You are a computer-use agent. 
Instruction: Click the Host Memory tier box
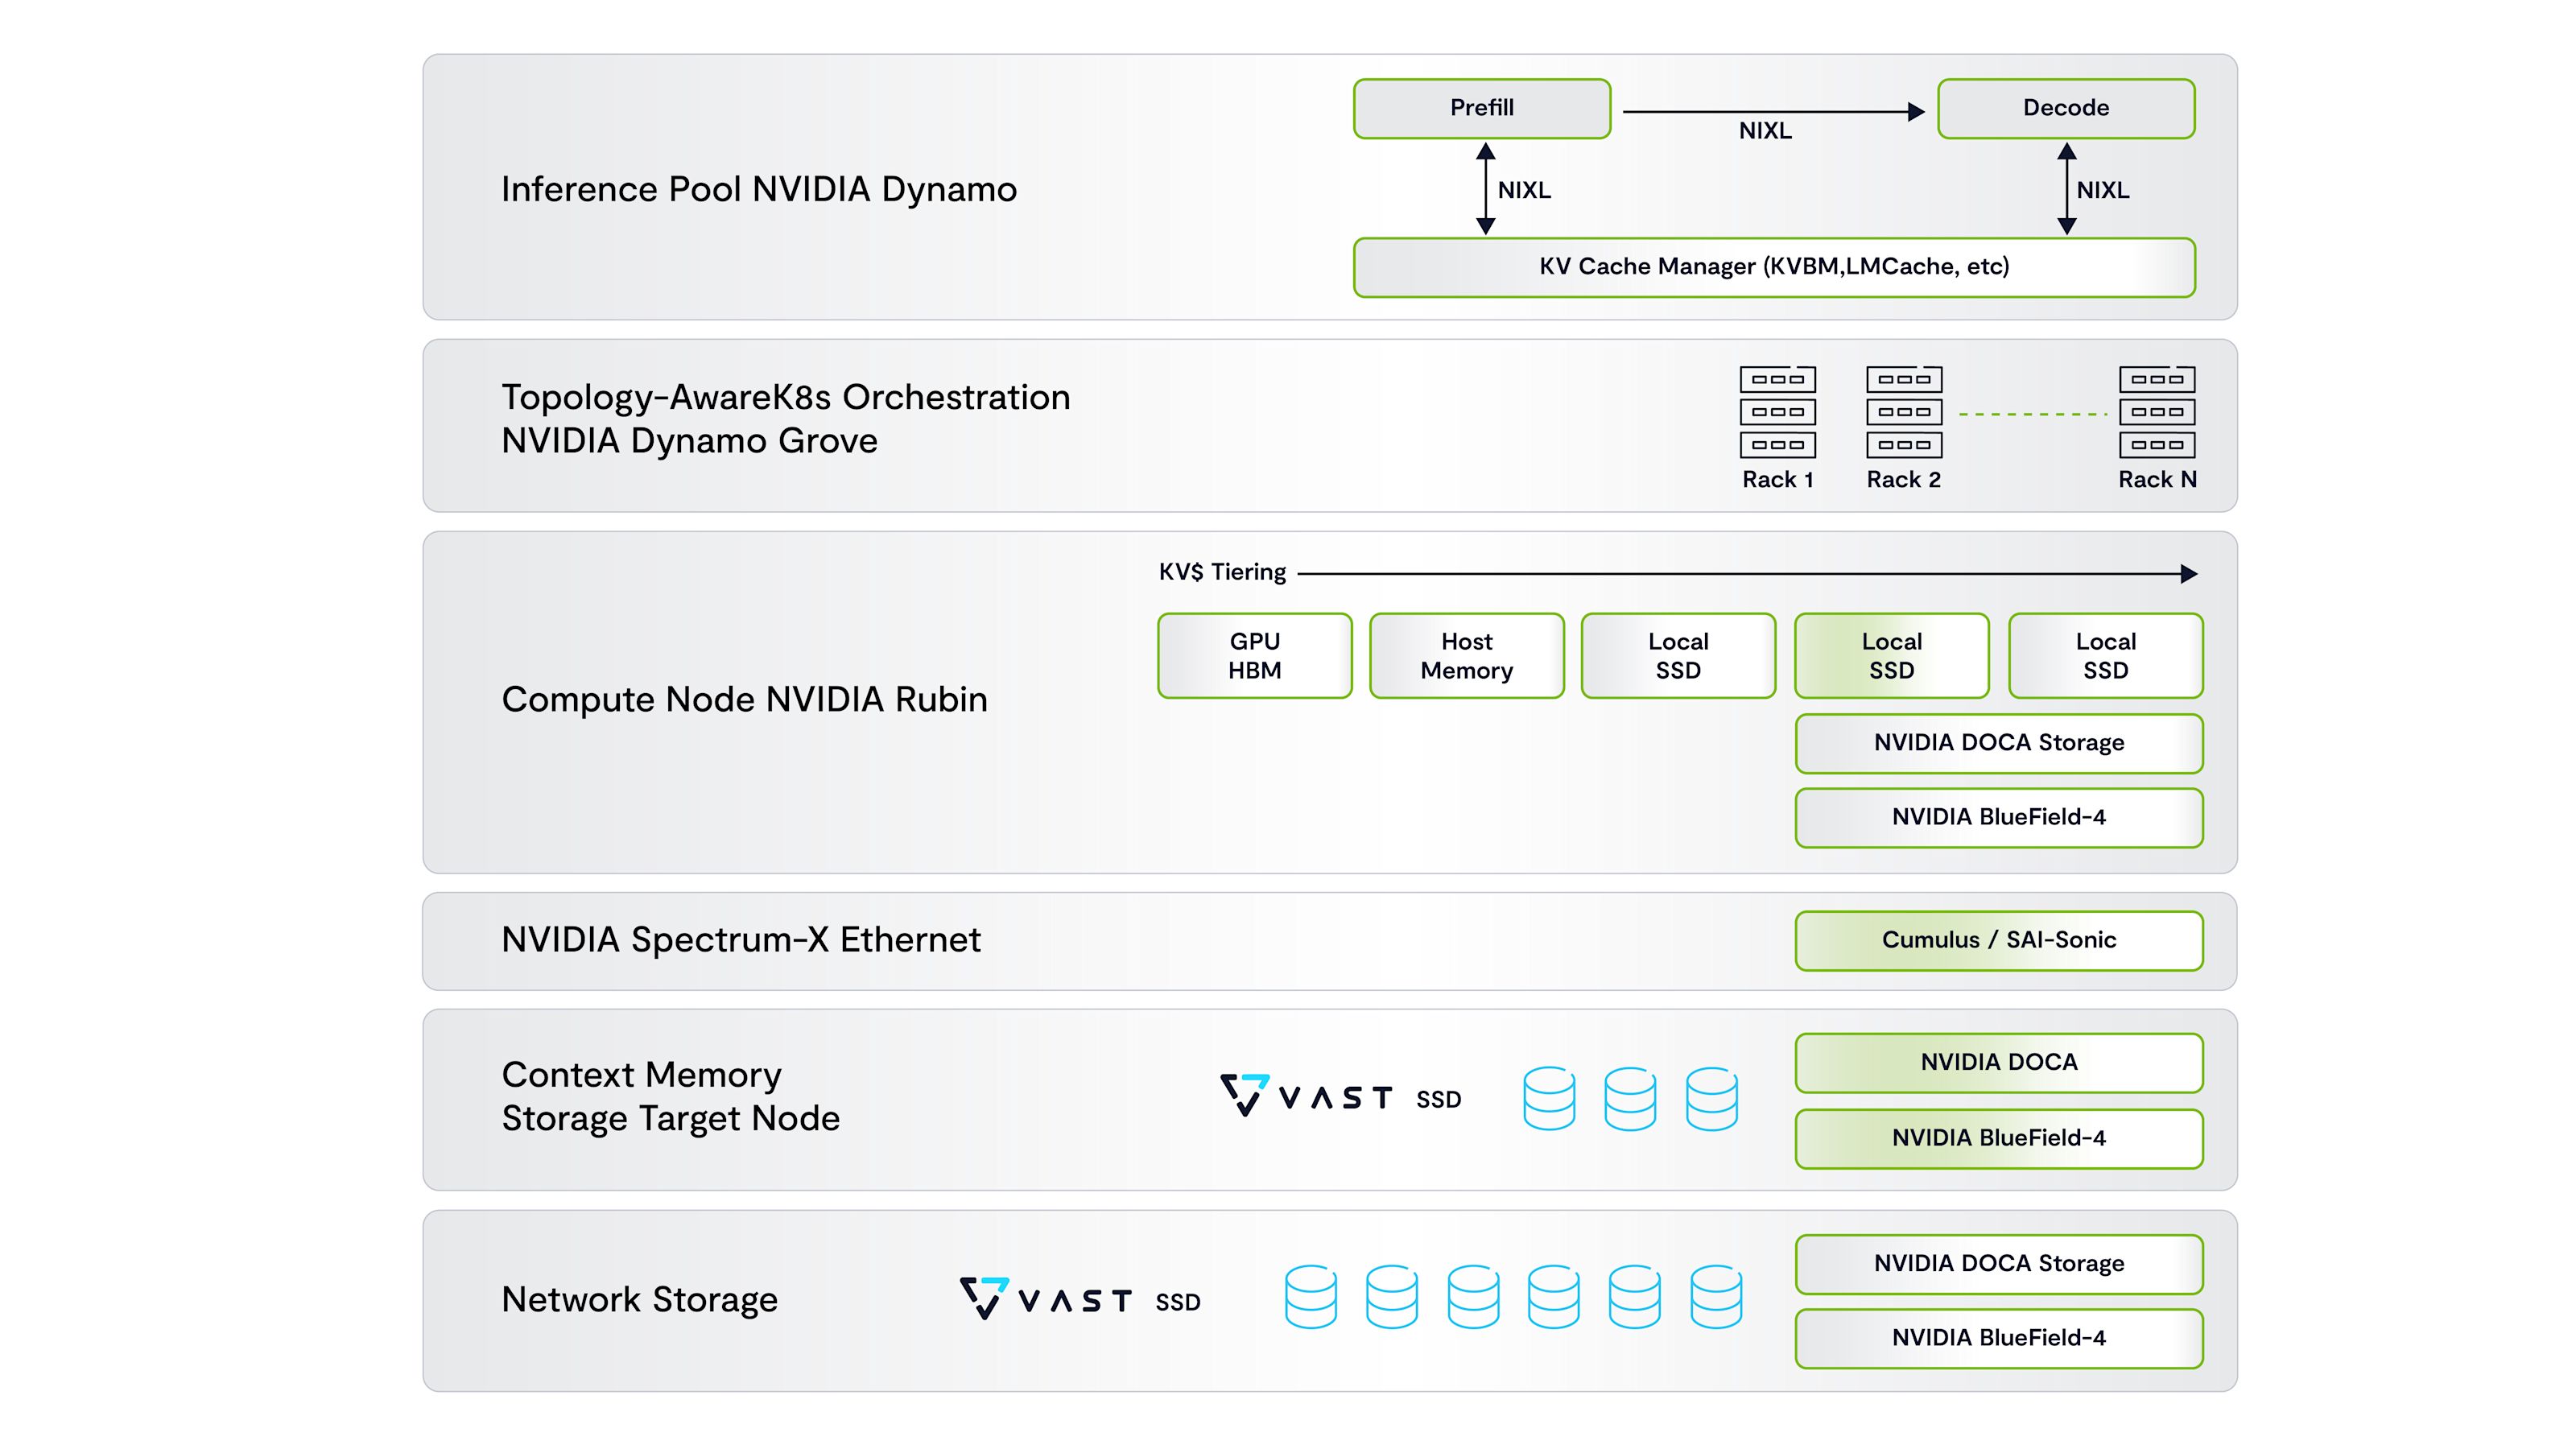[x=1467, y=655]
